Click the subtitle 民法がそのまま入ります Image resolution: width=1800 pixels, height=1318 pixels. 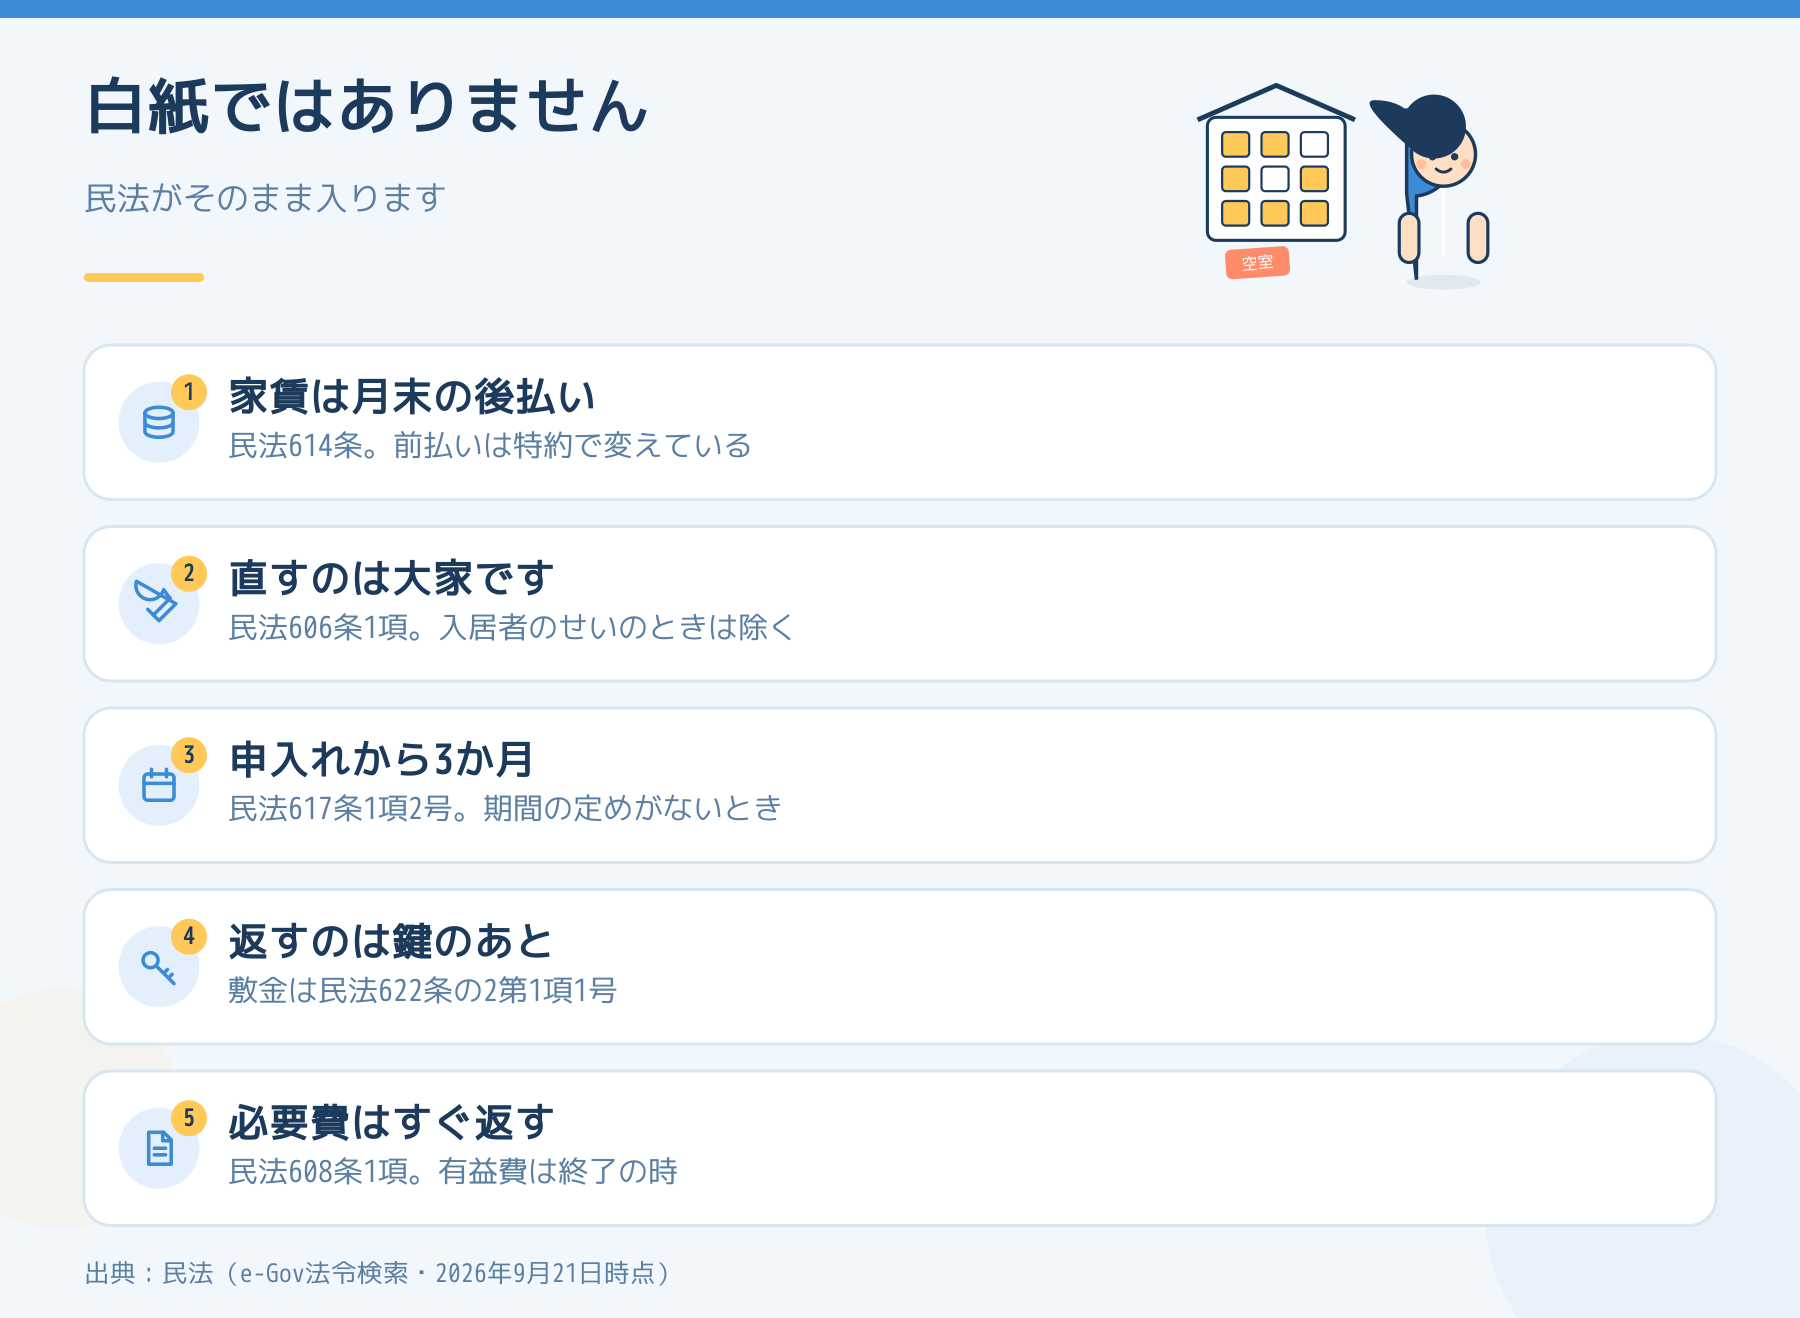265,198
